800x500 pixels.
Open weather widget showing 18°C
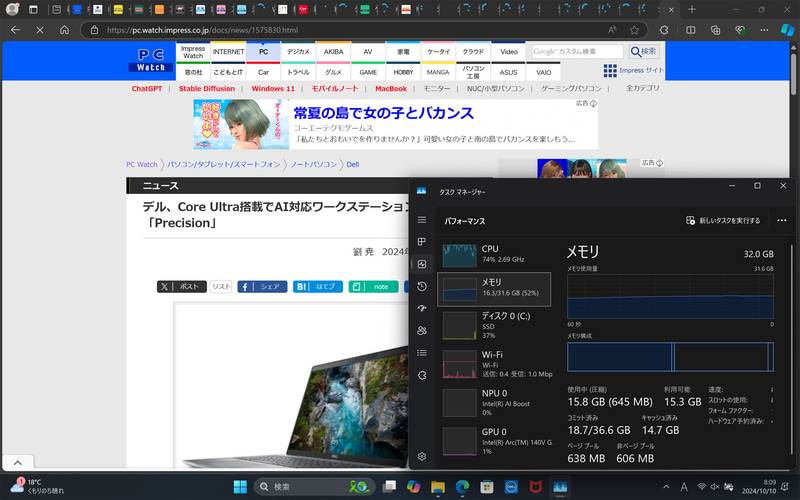point(38,486)
